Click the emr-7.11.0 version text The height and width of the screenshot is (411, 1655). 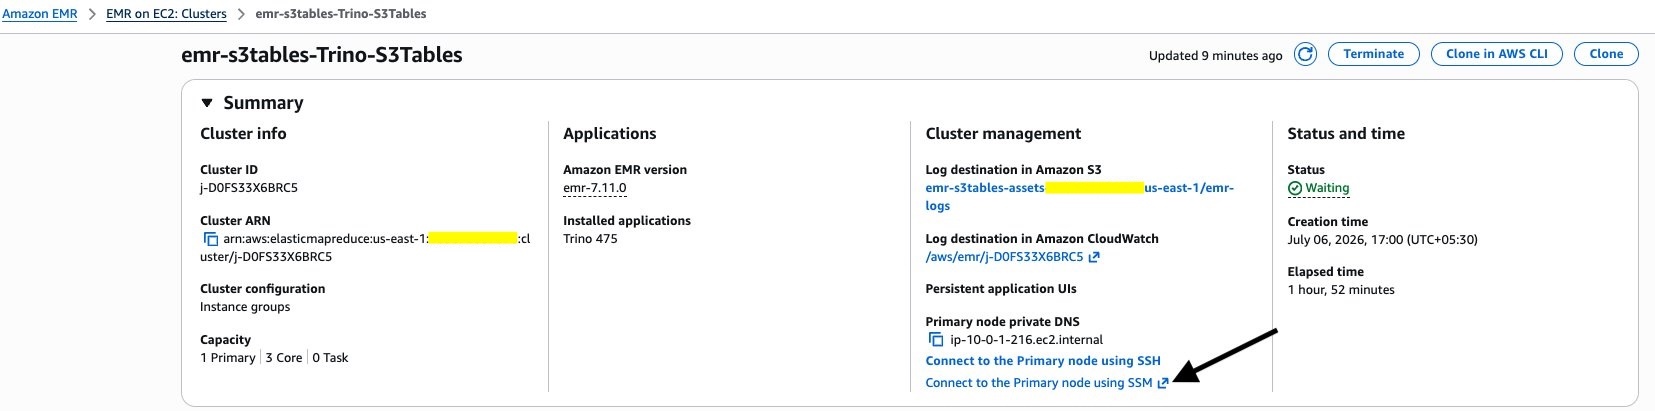(595, 188)
